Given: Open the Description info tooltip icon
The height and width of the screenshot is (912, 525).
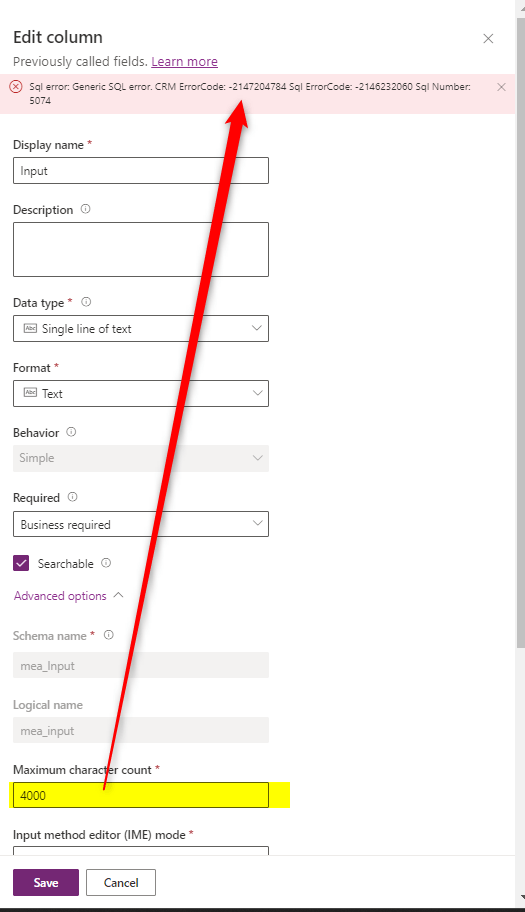Looking at the screenshot, I should click(x=85, y=209).
